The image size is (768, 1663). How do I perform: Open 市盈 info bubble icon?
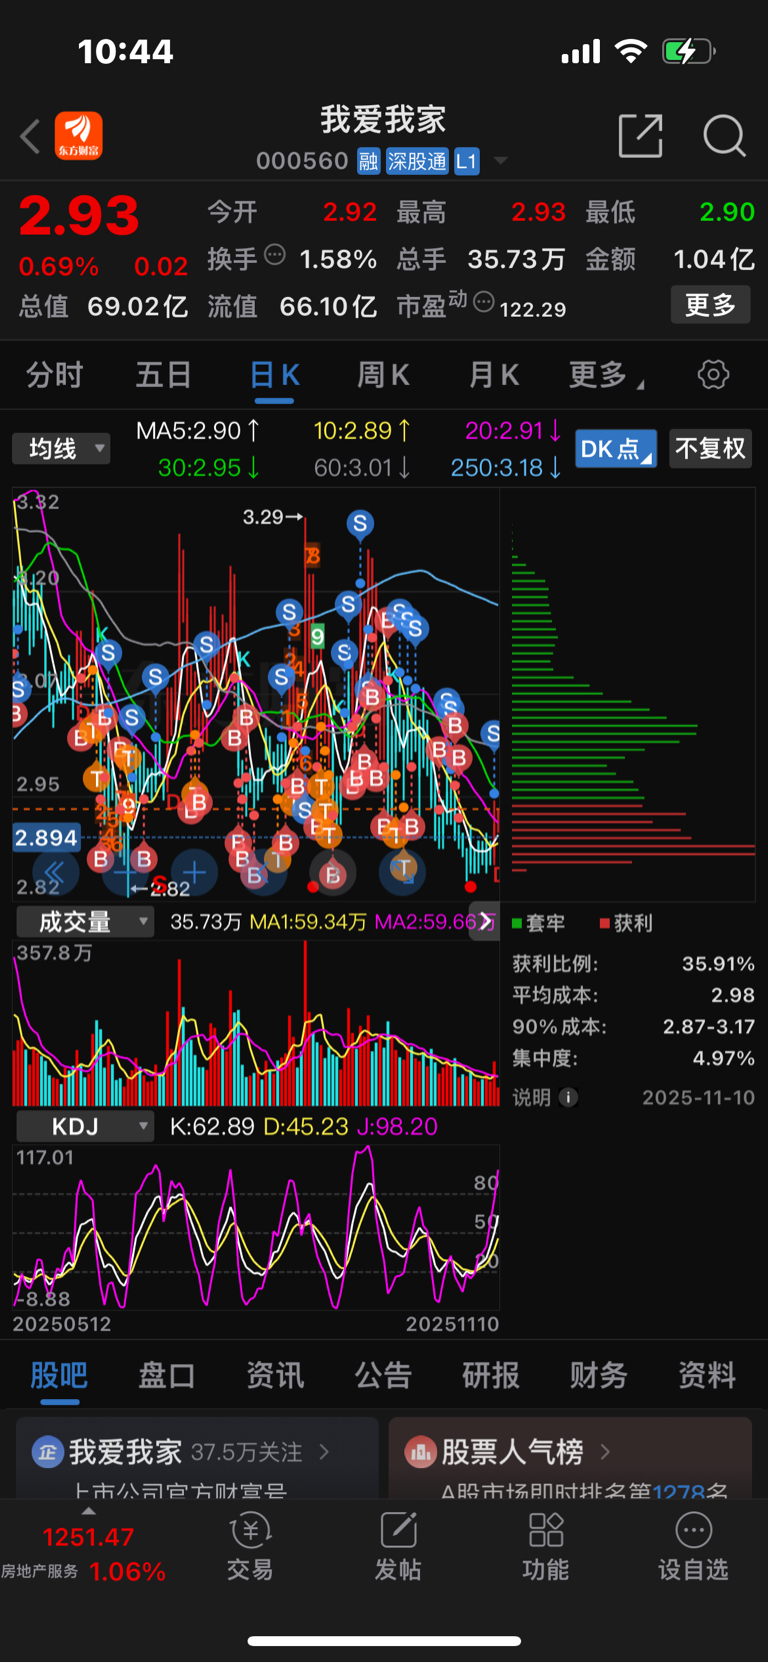483,301
